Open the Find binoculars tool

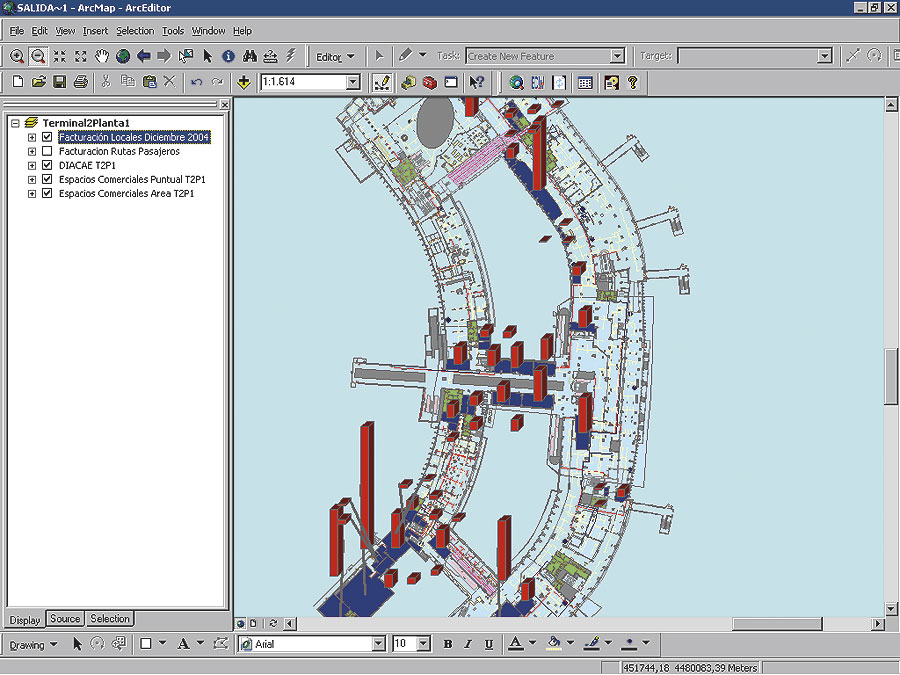tap(249, 57)
